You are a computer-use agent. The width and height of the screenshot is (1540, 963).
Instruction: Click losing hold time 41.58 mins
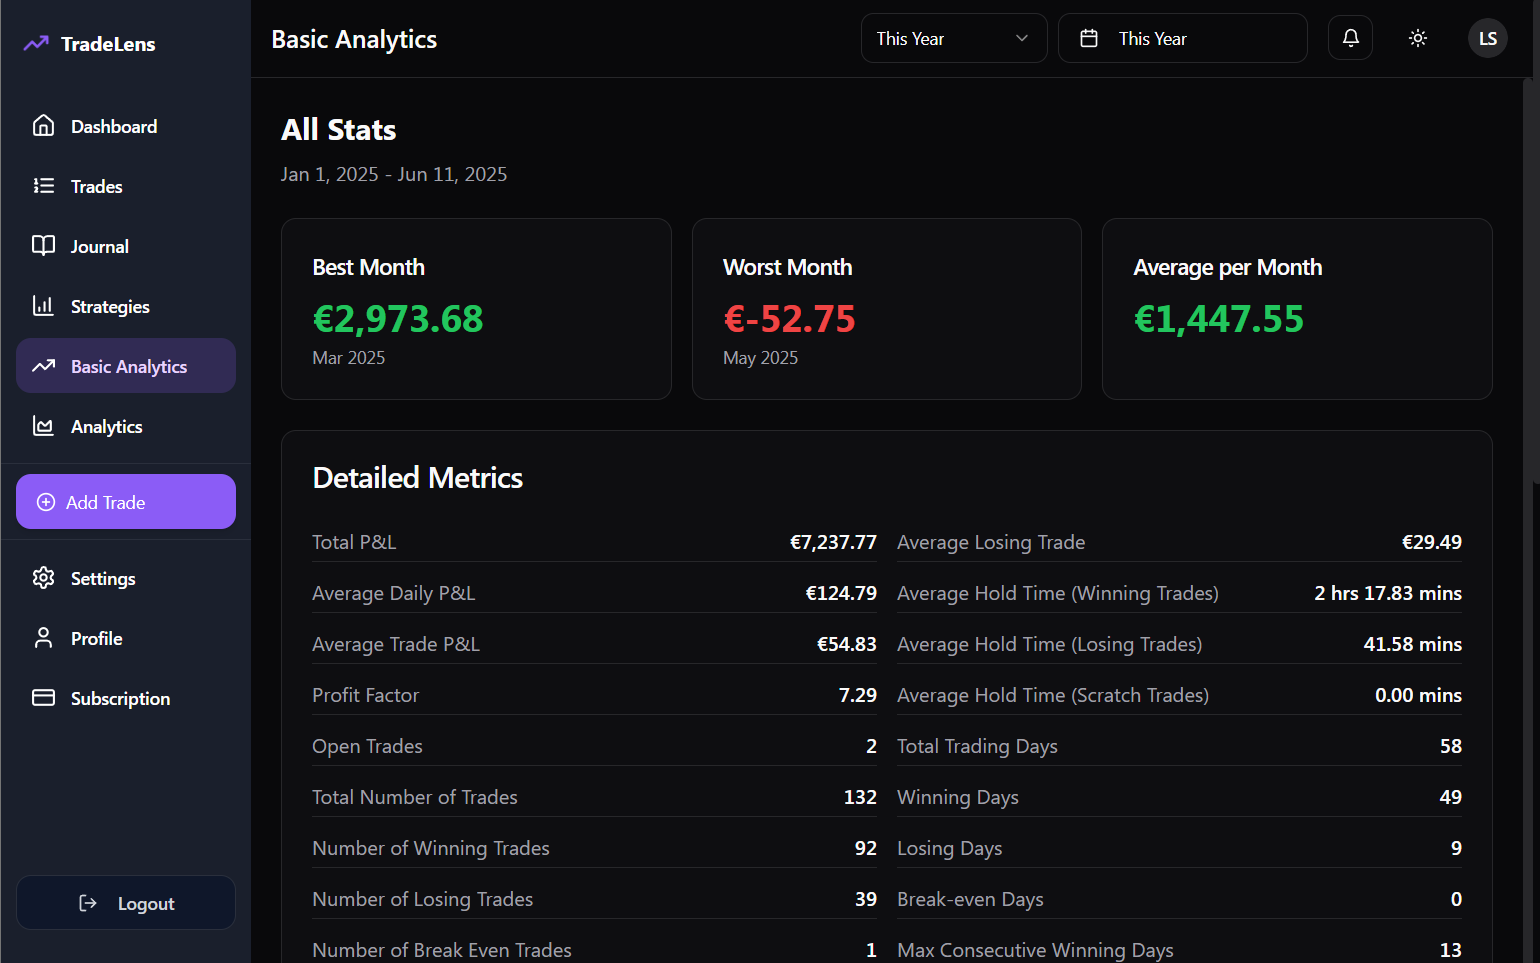click(x=1413, y=644)
